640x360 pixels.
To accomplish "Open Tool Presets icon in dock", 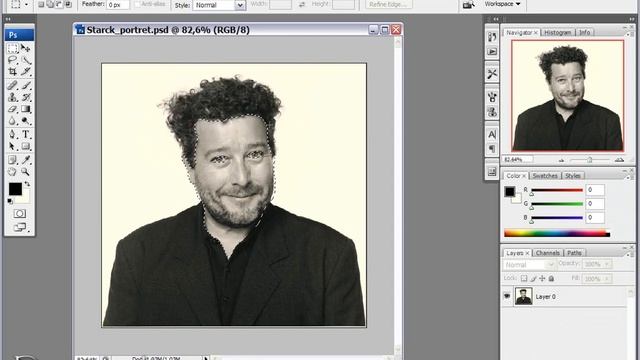I will coord(492,74).
